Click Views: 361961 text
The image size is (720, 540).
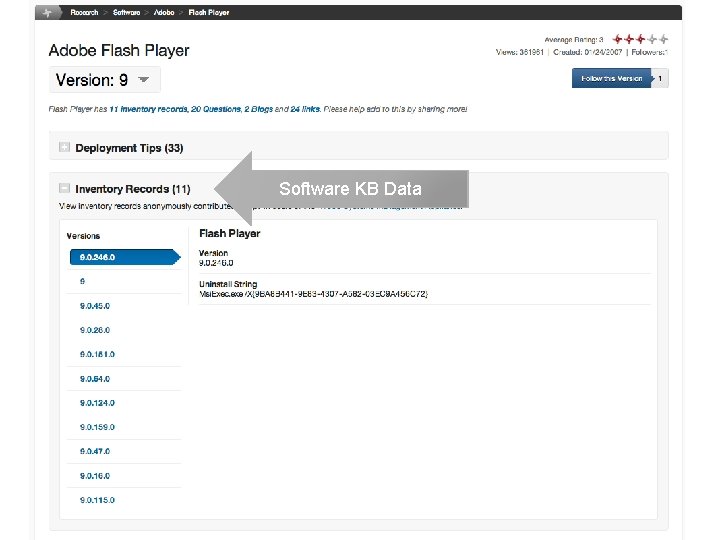click(519, 52)
